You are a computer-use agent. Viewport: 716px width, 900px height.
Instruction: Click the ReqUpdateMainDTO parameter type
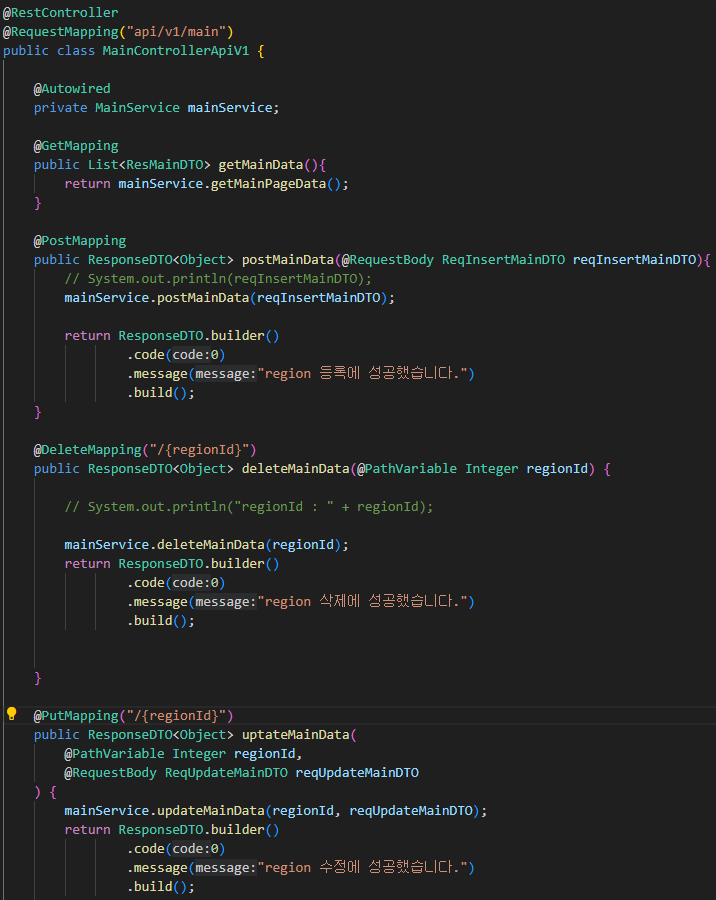[x=226, y=773]
